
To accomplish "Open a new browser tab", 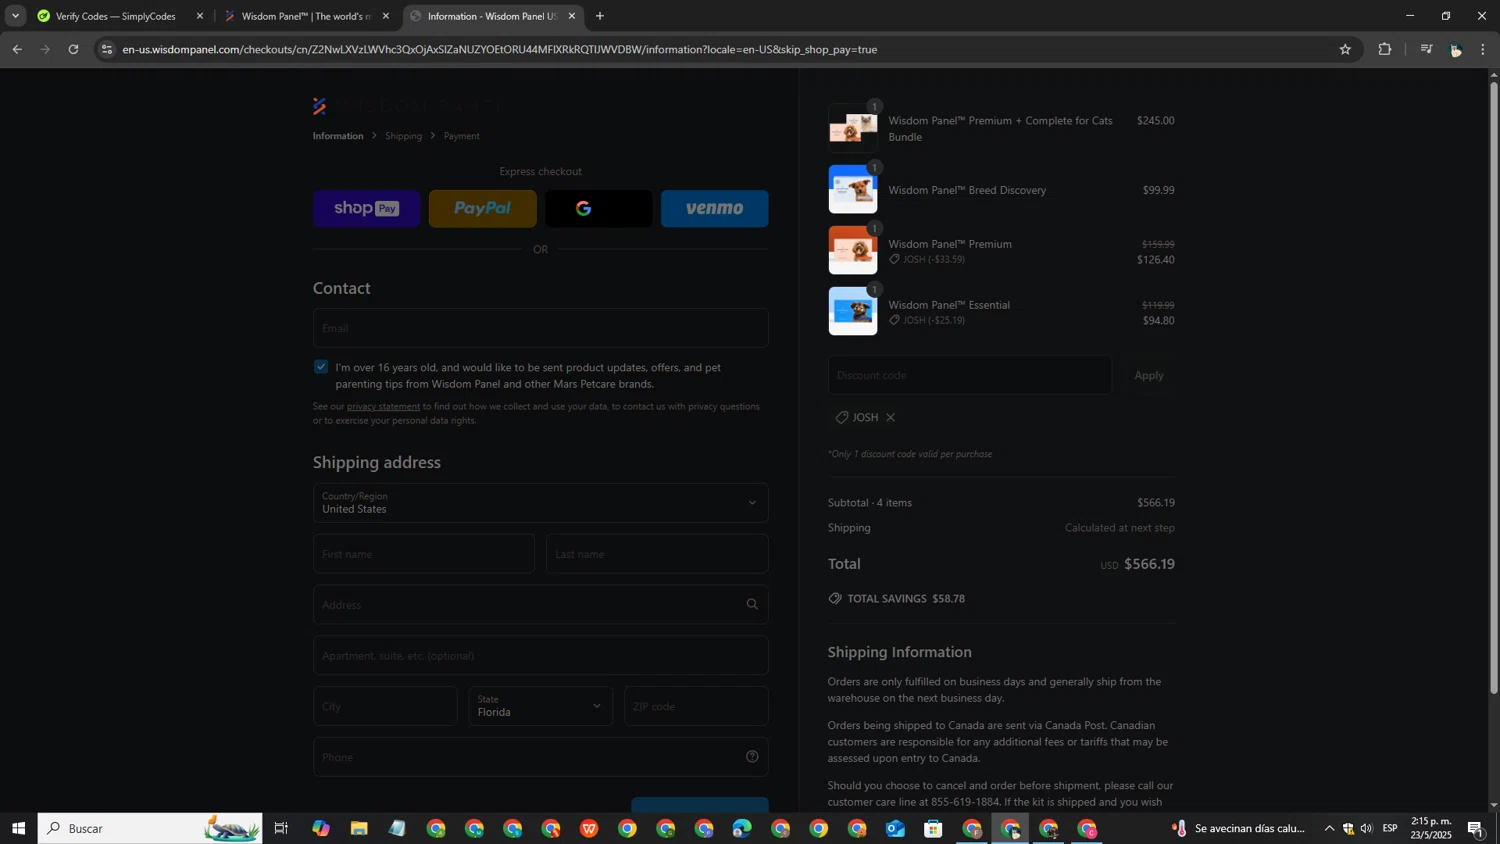I will tap(600, 16).
